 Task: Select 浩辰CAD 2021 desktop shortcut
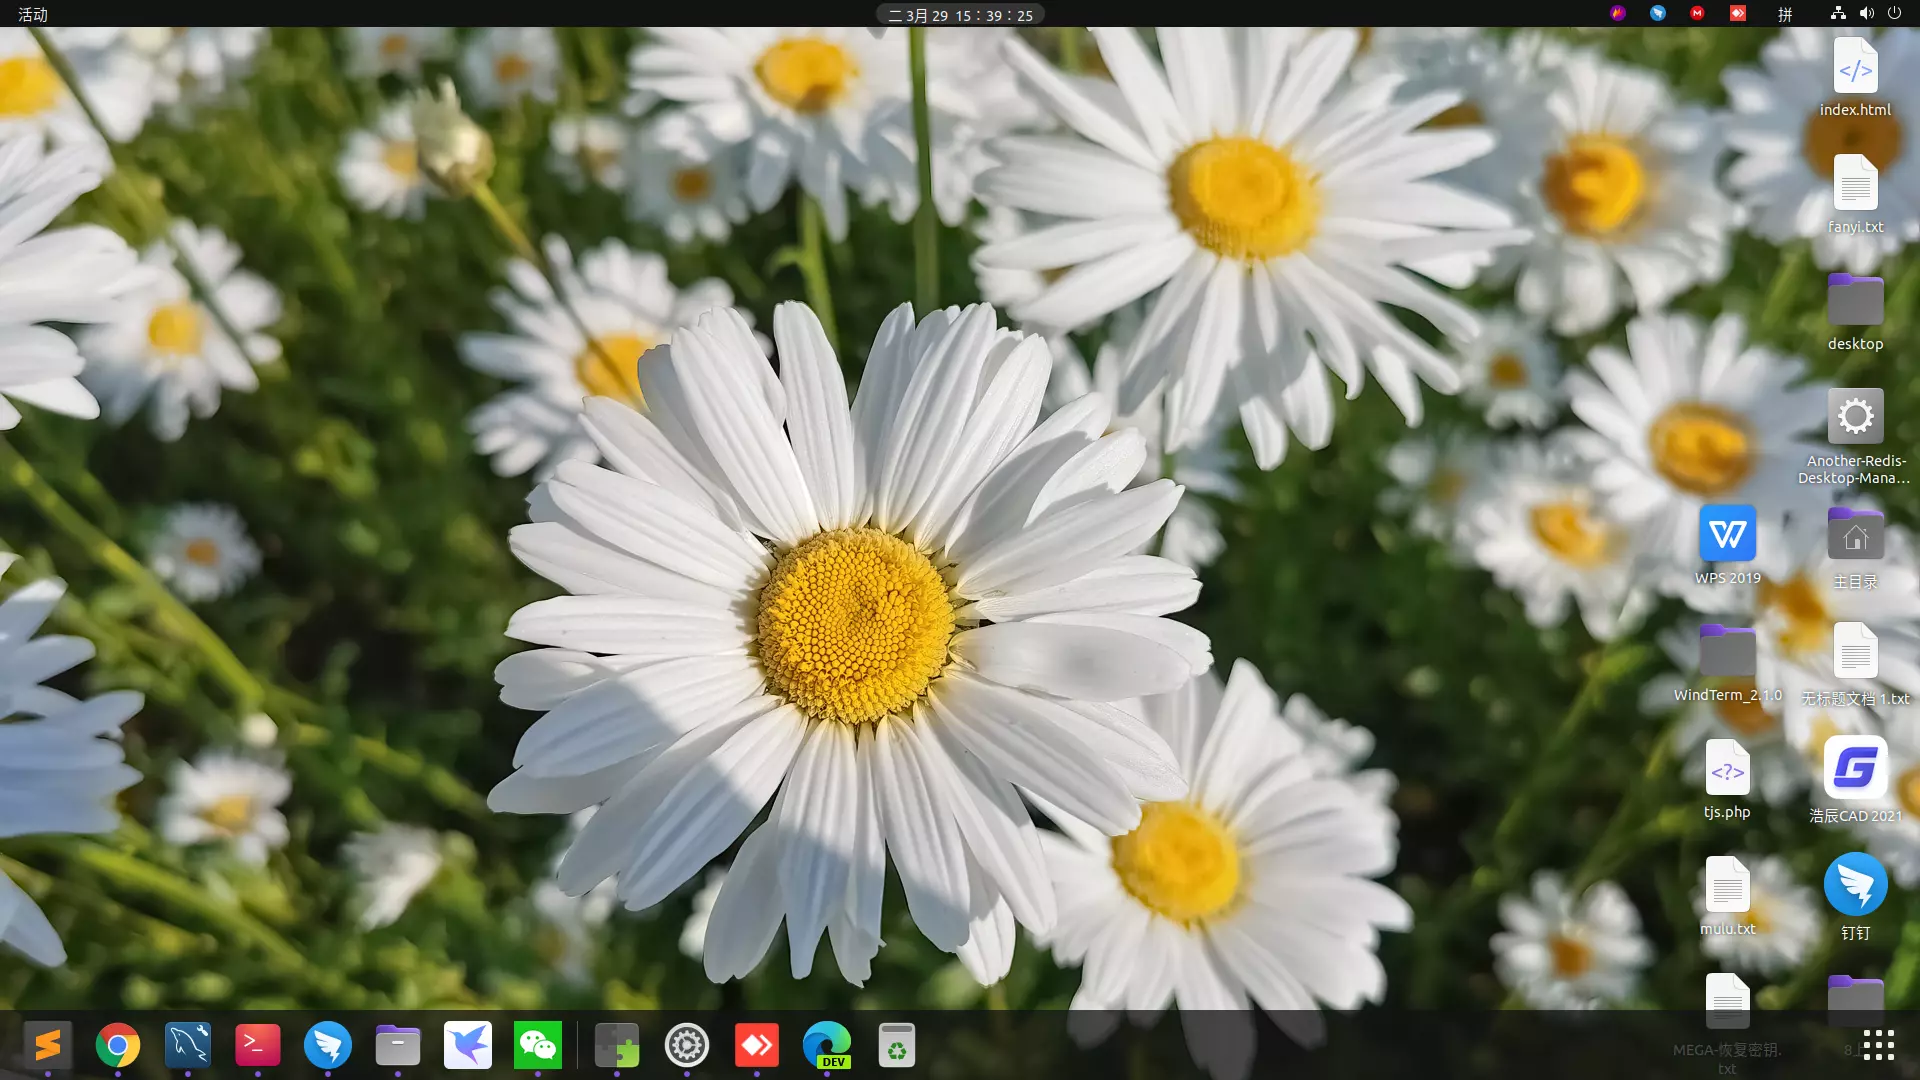point(1855,780)
